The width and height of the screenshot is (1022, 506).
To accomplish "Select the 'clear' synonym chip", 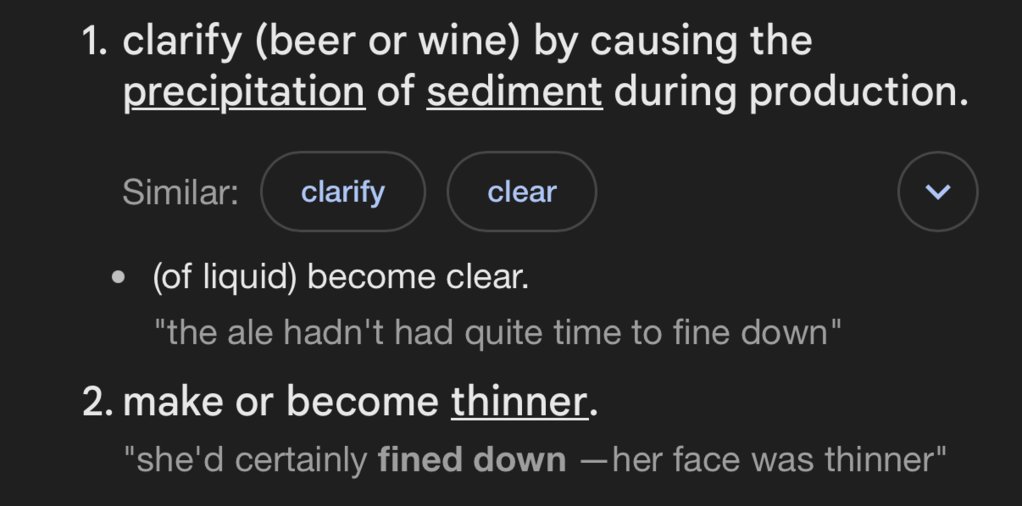I will tap(521, 192).
